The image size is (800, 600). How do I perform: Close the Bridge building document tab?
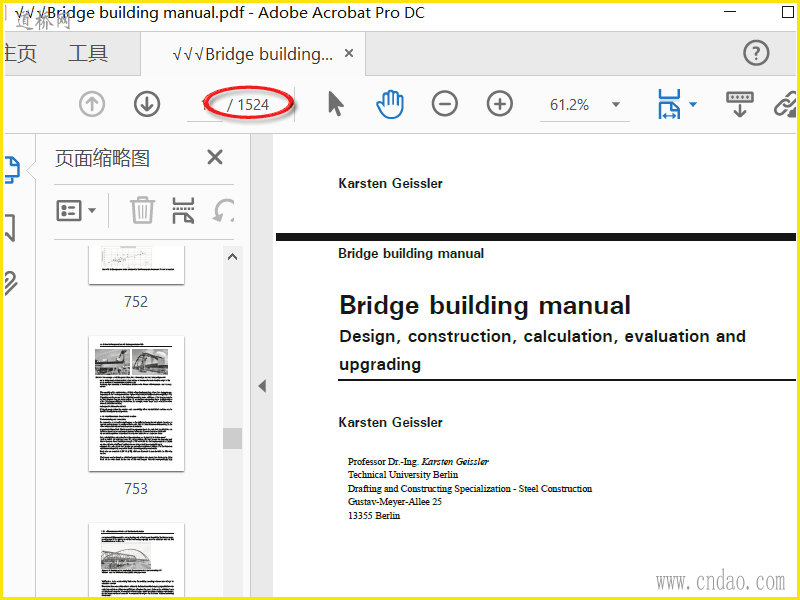tap(349, 53)
